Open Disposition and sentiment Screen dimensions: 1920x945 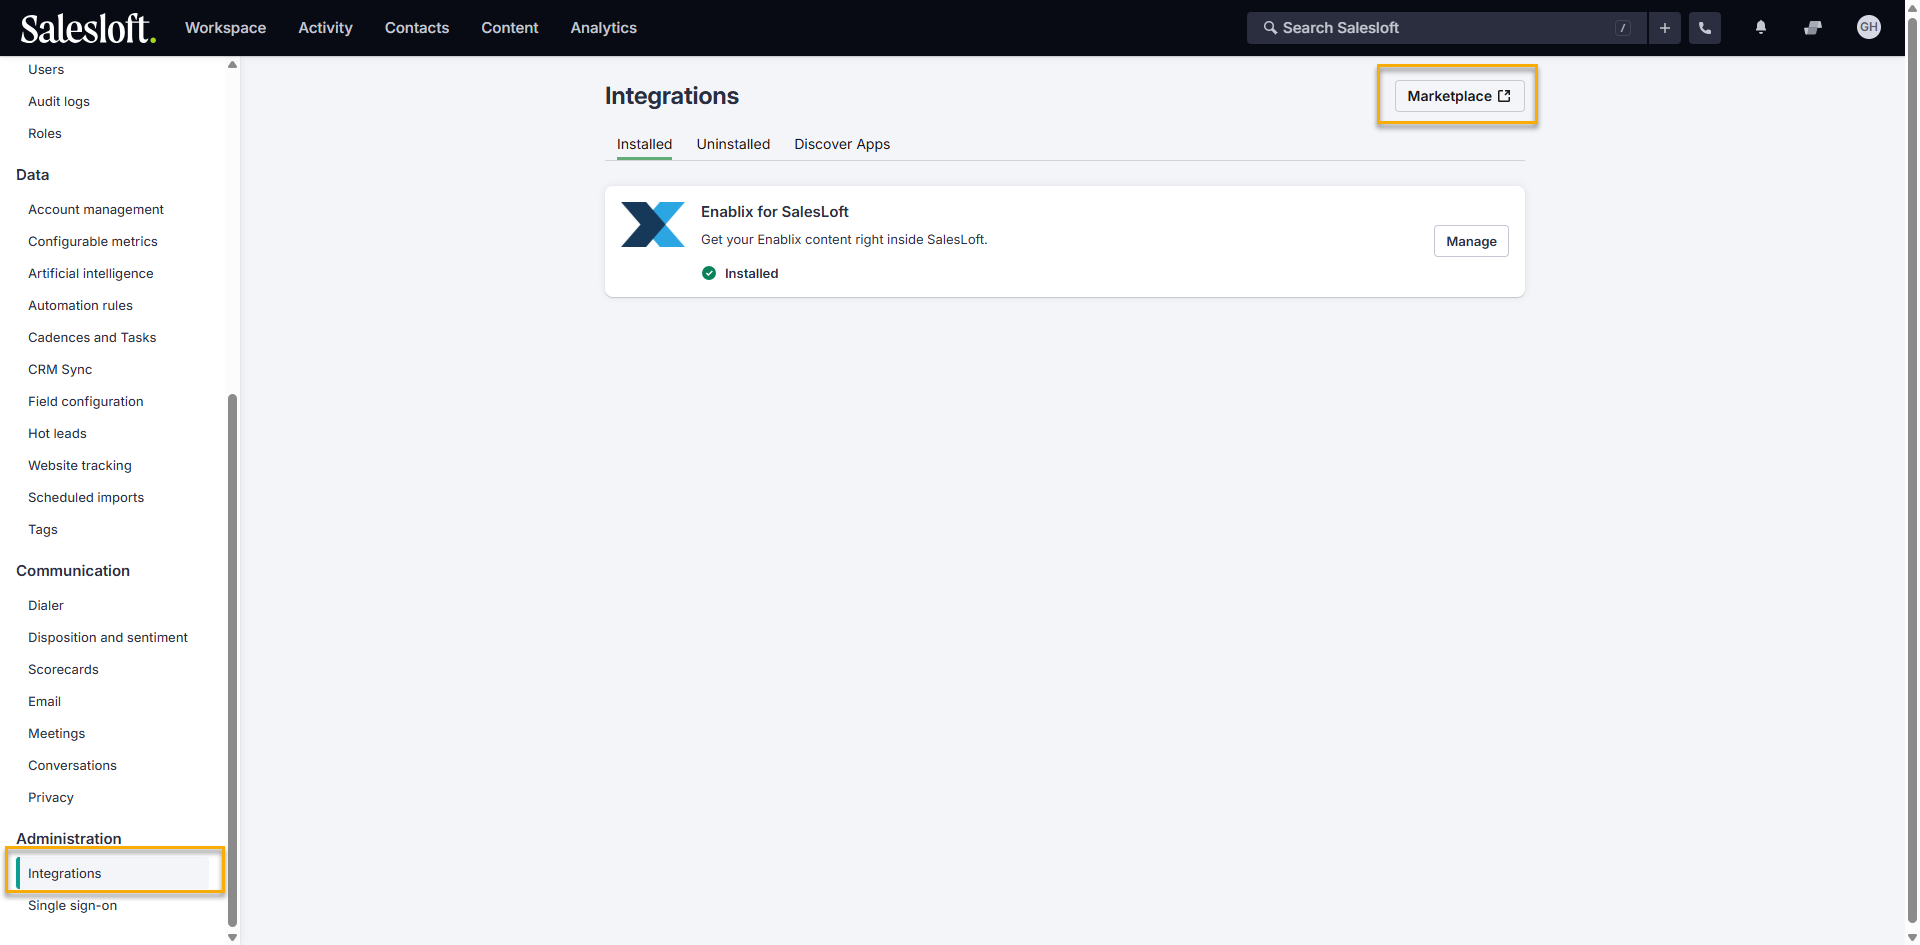[x=108, y=637]
